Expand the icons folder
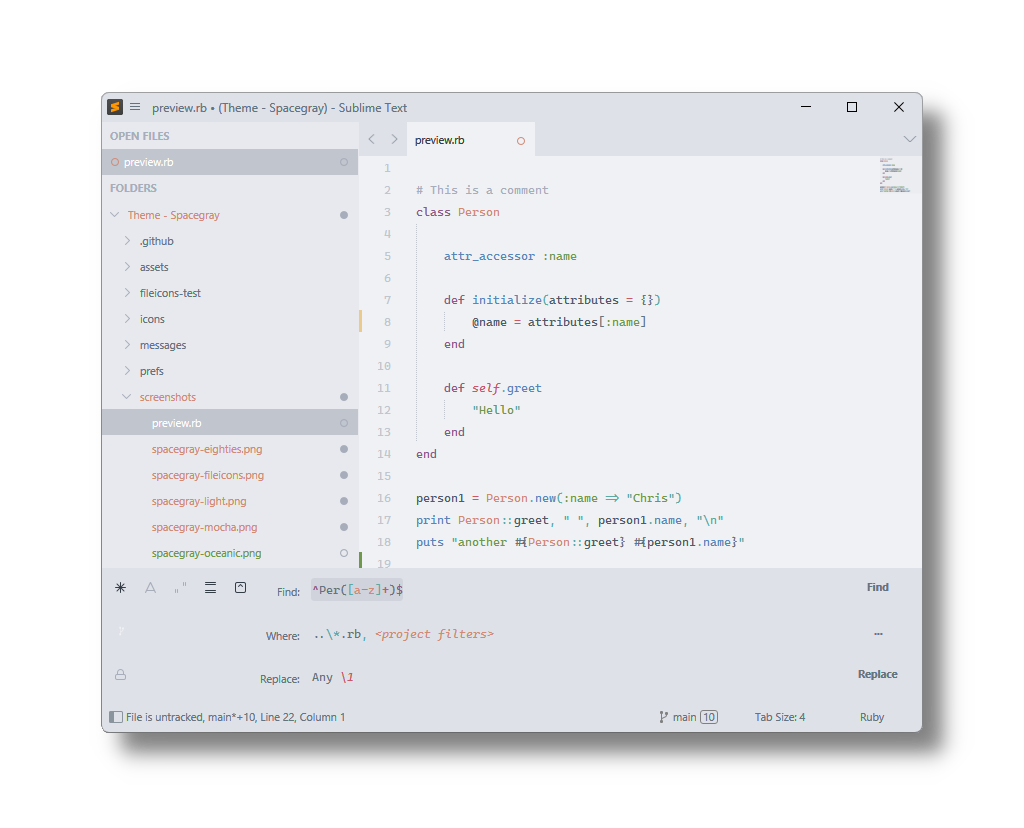The image size is (1024, 828). pyautogui.click(x=127, y=319)
